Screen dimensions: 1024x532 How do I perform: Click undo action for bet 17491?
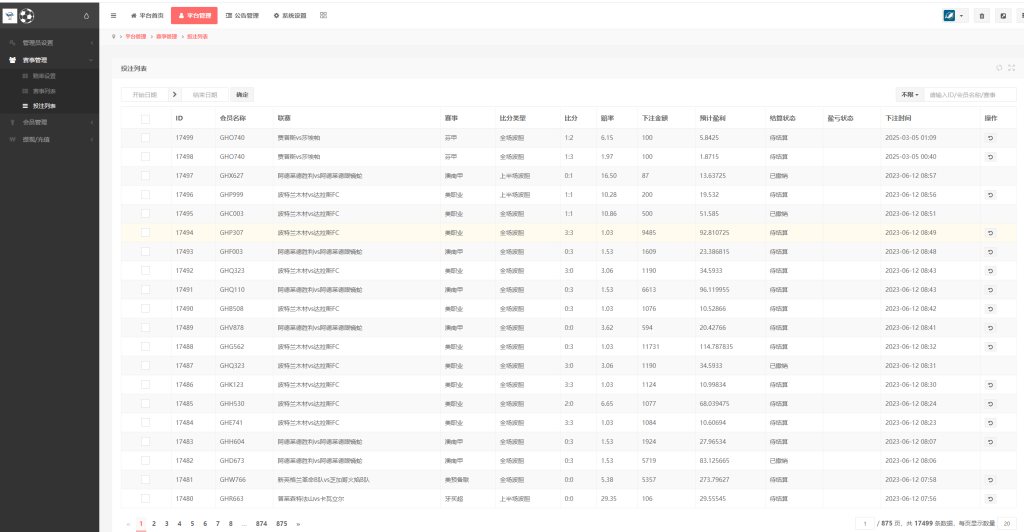click(x=990, y=290)
